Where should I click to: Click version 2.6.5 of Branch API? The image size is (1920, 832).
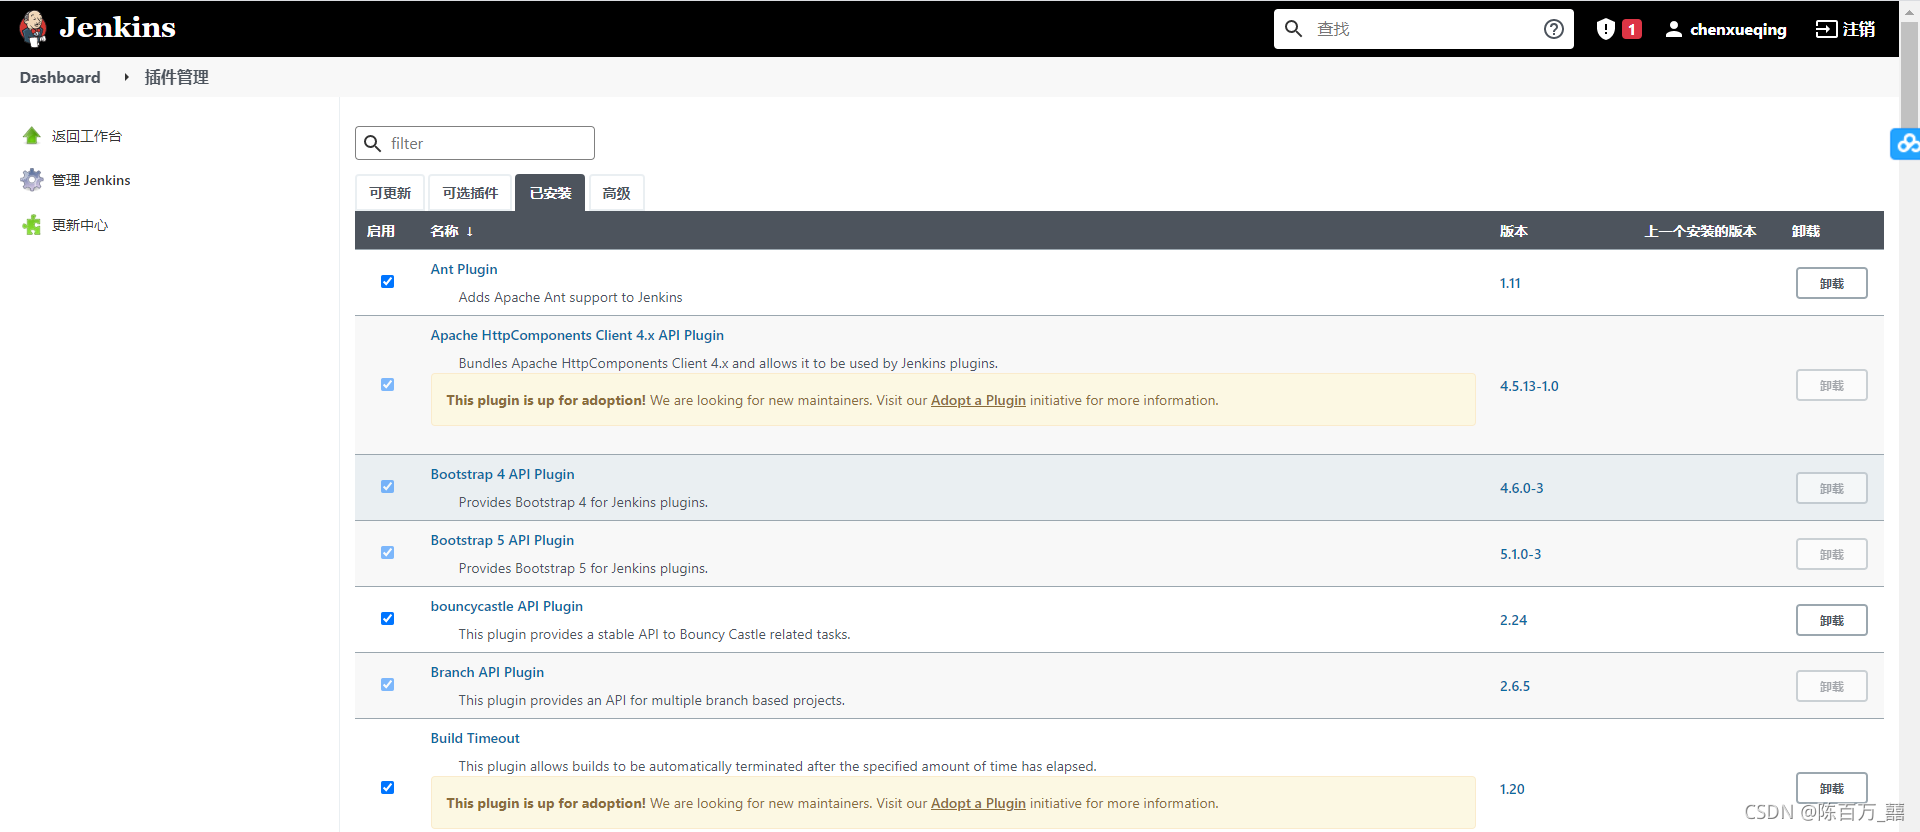pos(1514,686)
